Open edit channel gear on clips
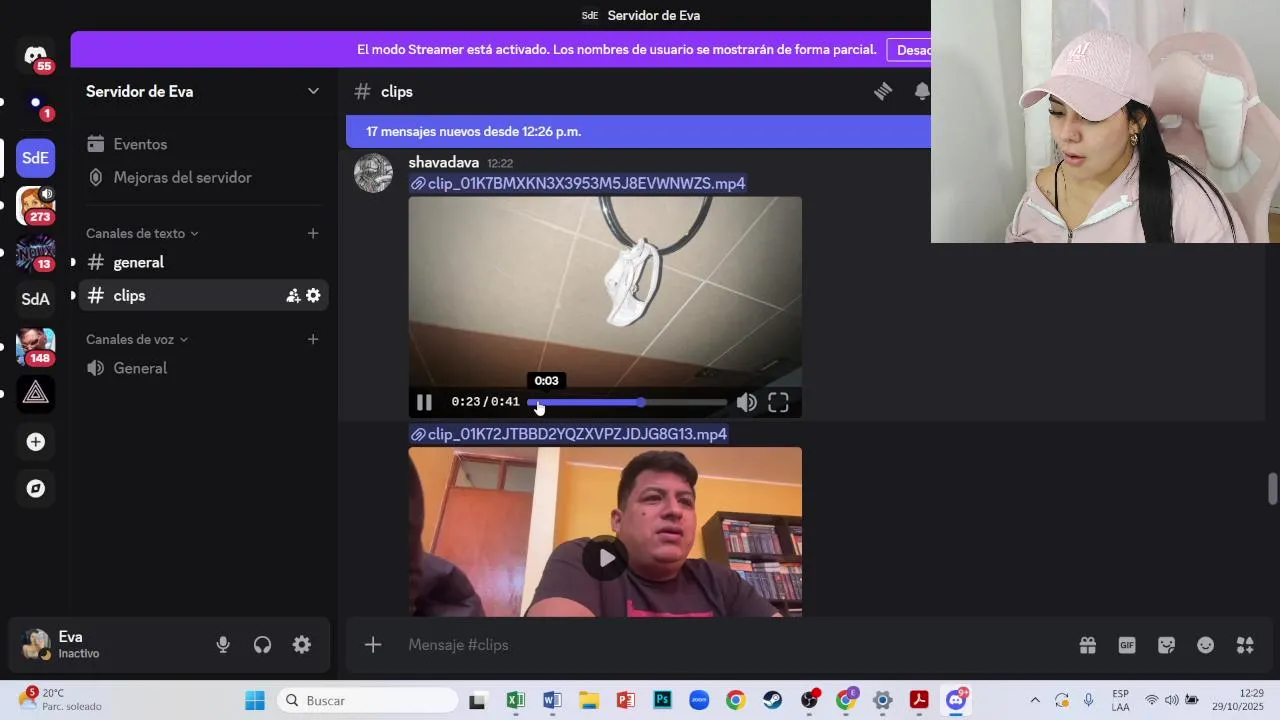 [313, 295]
